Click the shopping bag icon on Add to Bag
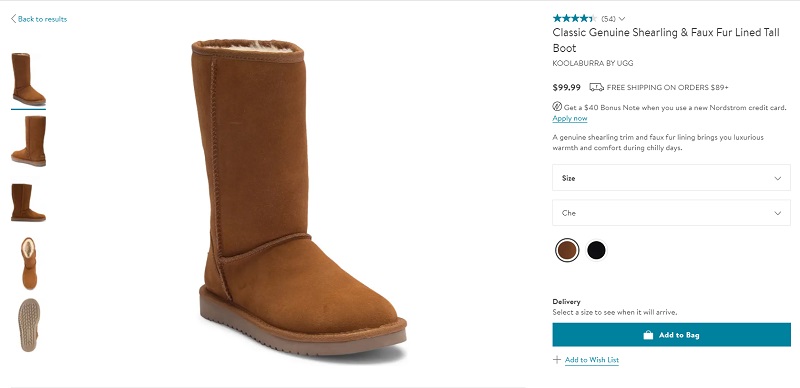Image resolution: width=800 pixels, height=388 pixels. pyautogui.click(x=648, y=335)
